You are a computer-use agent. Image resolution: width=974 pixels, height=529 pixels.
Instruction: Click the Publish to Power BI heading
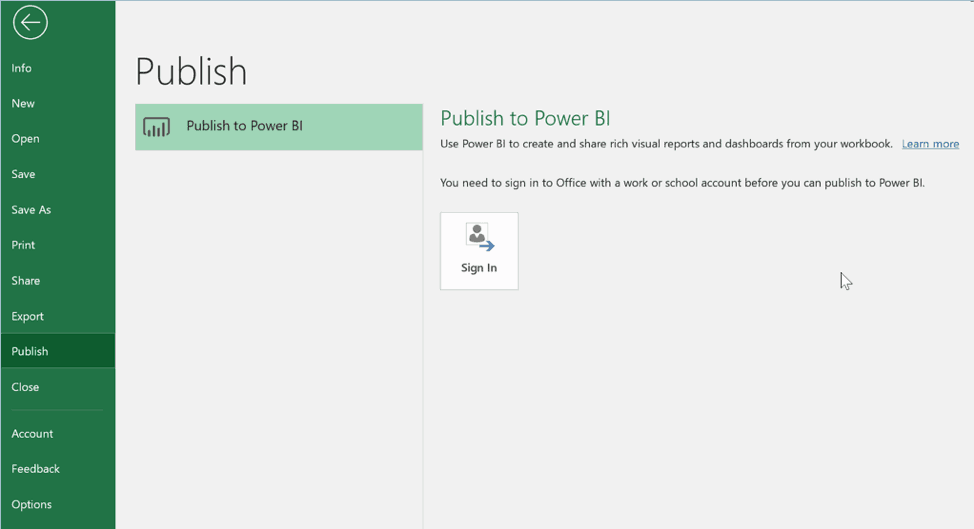(x=525, y=118)
